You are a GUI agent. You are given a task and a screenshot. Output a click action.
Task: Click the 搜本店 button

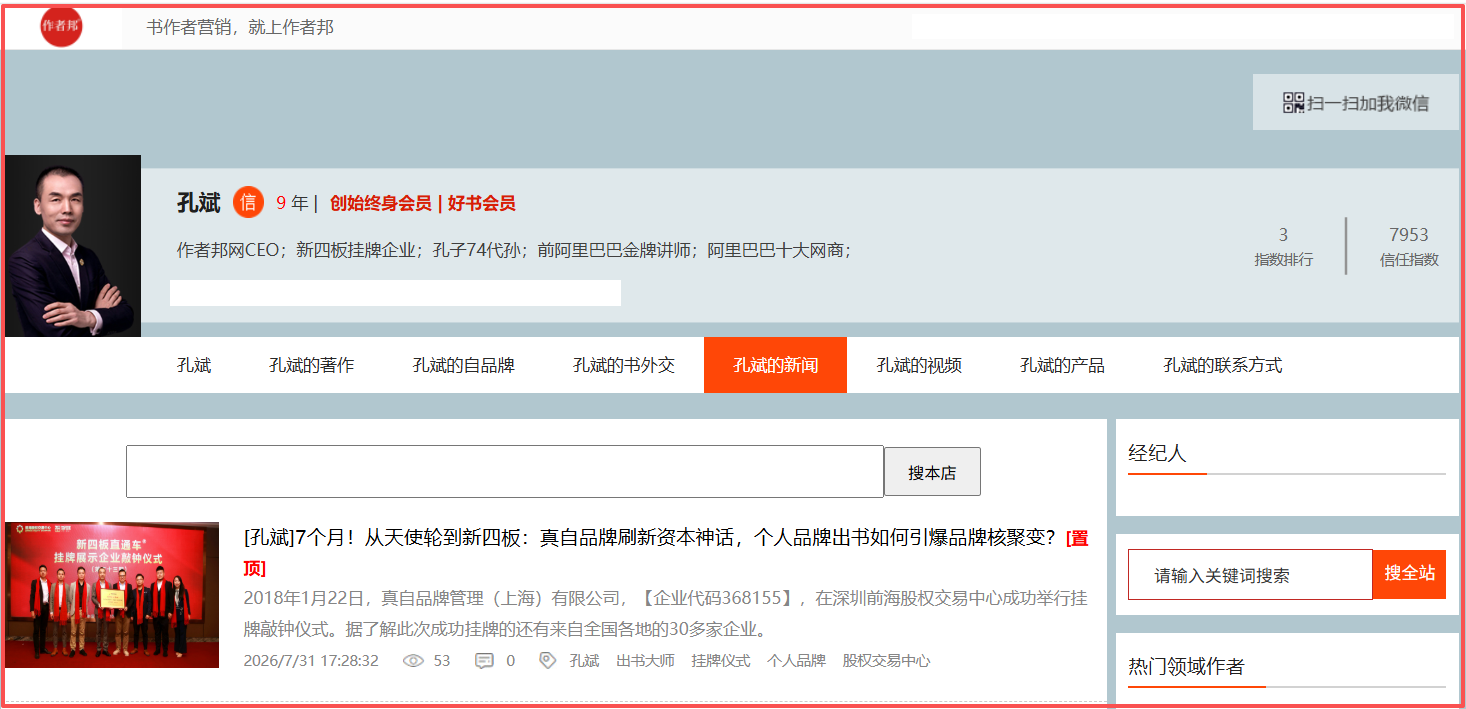tap(932, 472)
